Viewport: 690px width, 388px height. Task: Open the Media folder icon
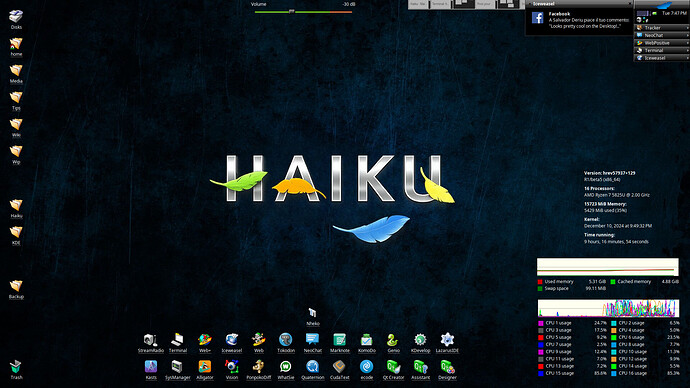pos(16,70)
